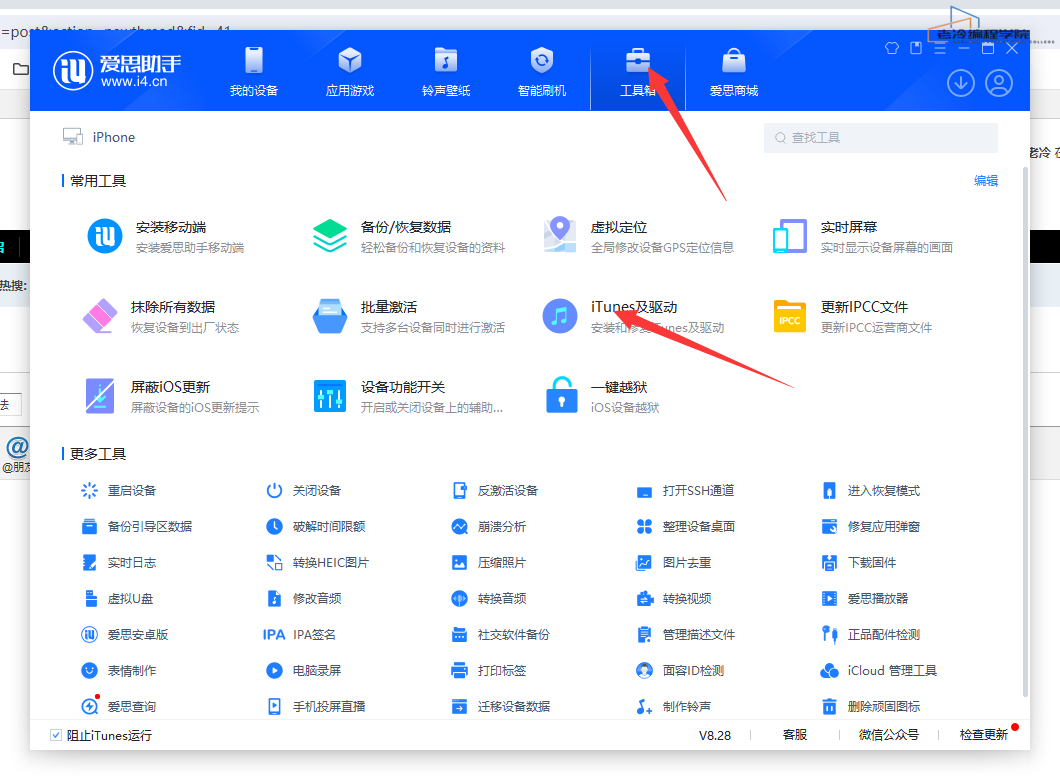Image resolution: width=1060 pixels, height=780 pixels.
Task: Open the IPA签名 tool icon
Action: (274, 635)
